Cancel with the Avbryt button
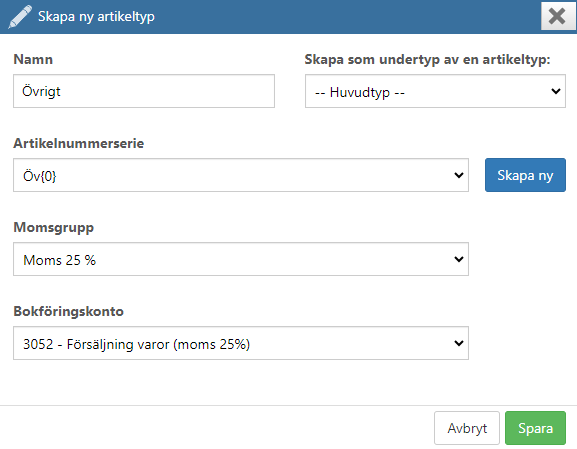577x449 pixels. click(467, 428)
